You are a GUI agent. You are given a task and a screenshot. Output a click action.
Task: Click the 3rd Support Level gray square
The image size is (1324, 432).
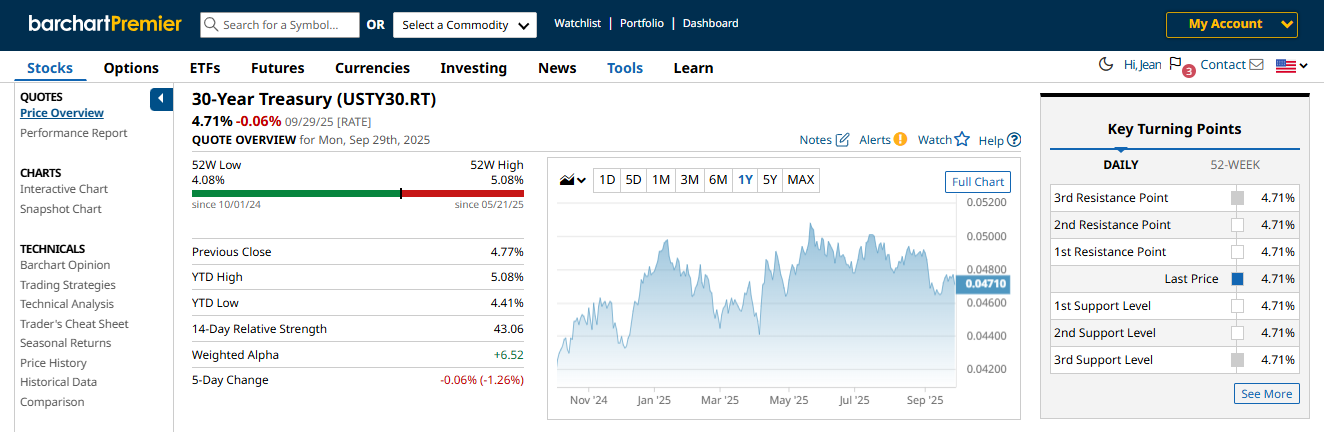click(x=1237, y=360)
